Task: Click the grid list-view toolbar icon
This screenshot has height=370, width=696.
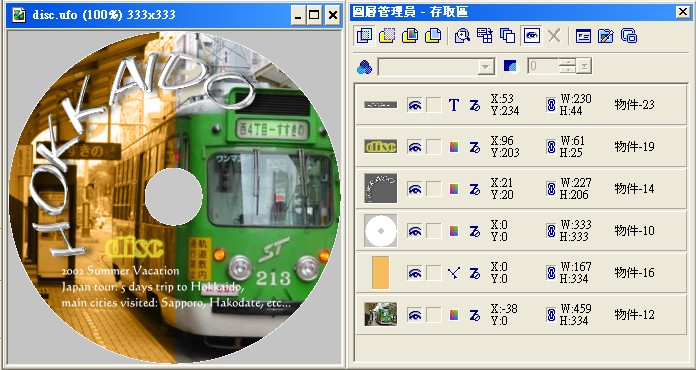Action: pyautogui.click(x=485, y=35)
